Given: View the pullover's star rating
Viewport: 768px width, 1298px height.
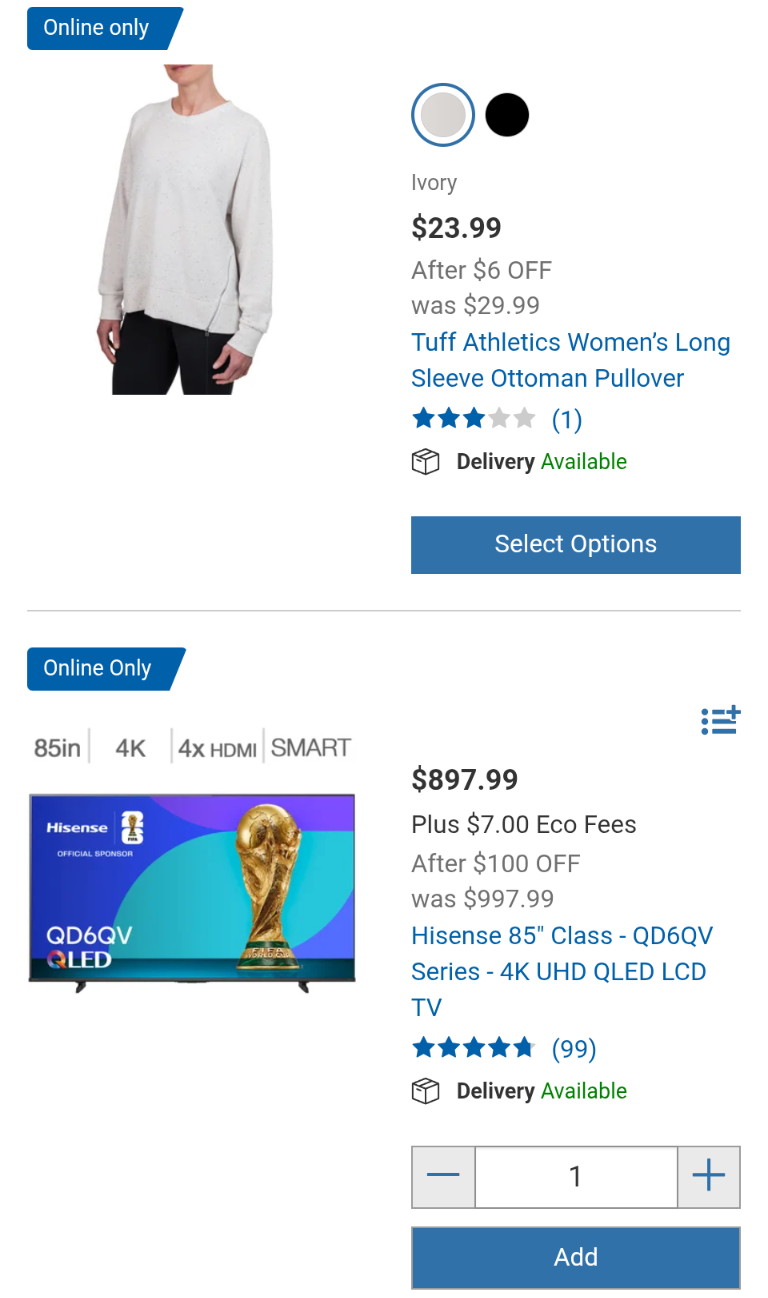Looking at the screenshot, I should point(473,418).
